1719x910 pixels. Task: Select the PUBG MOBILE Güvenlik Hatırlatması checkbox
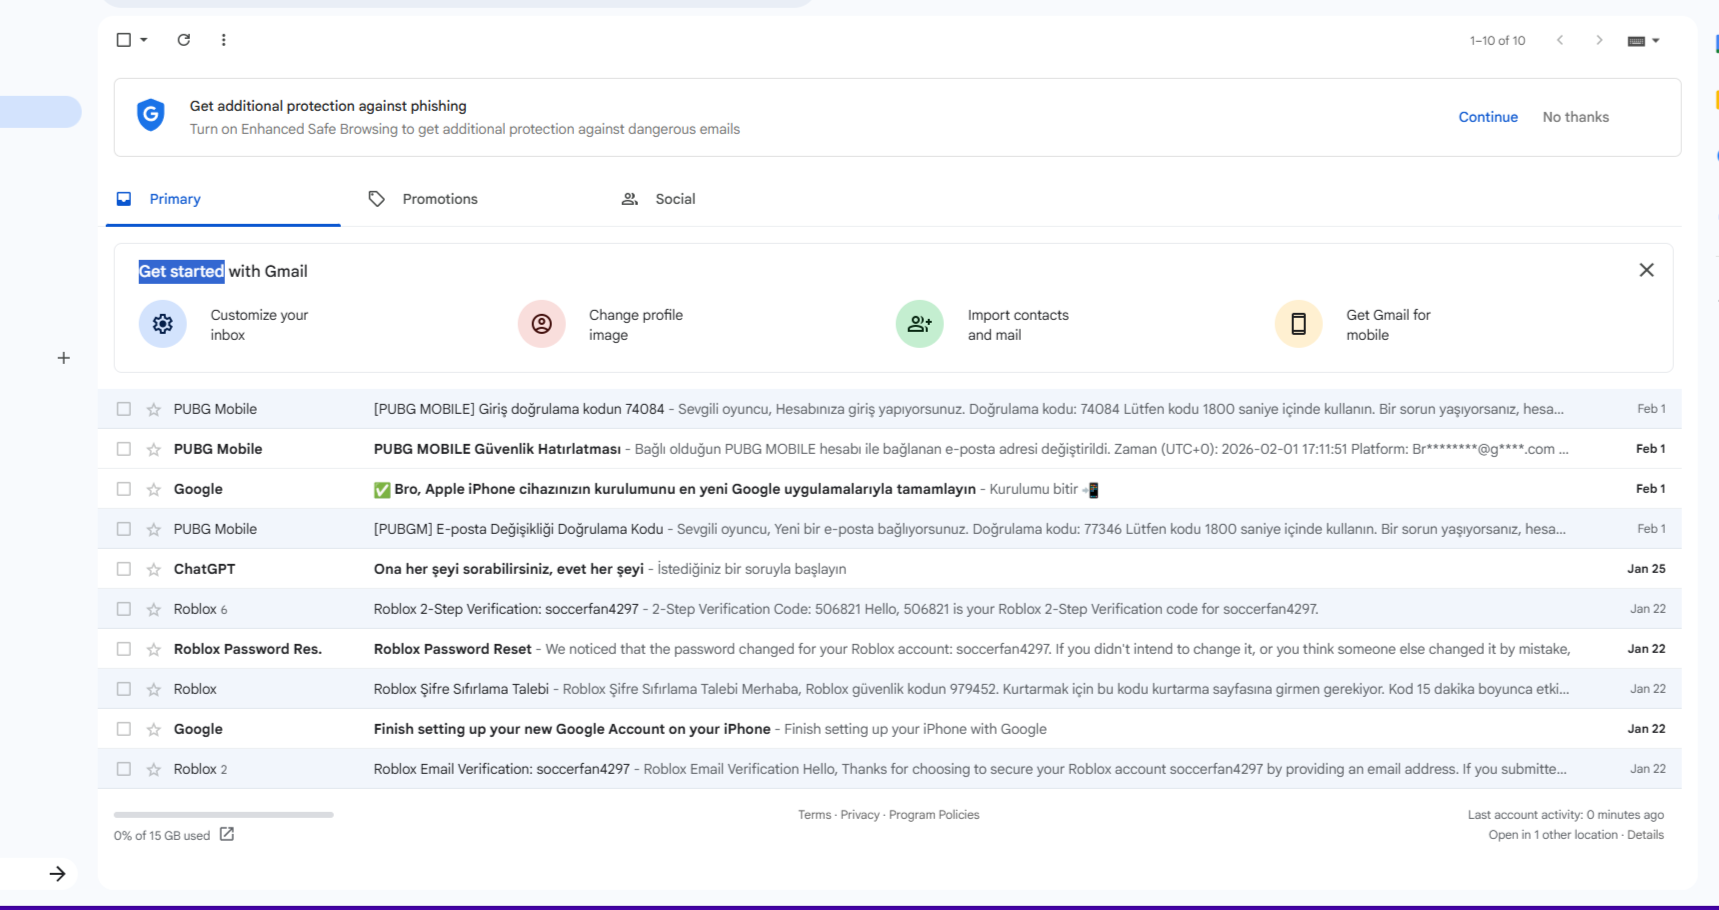coord(124,449)
